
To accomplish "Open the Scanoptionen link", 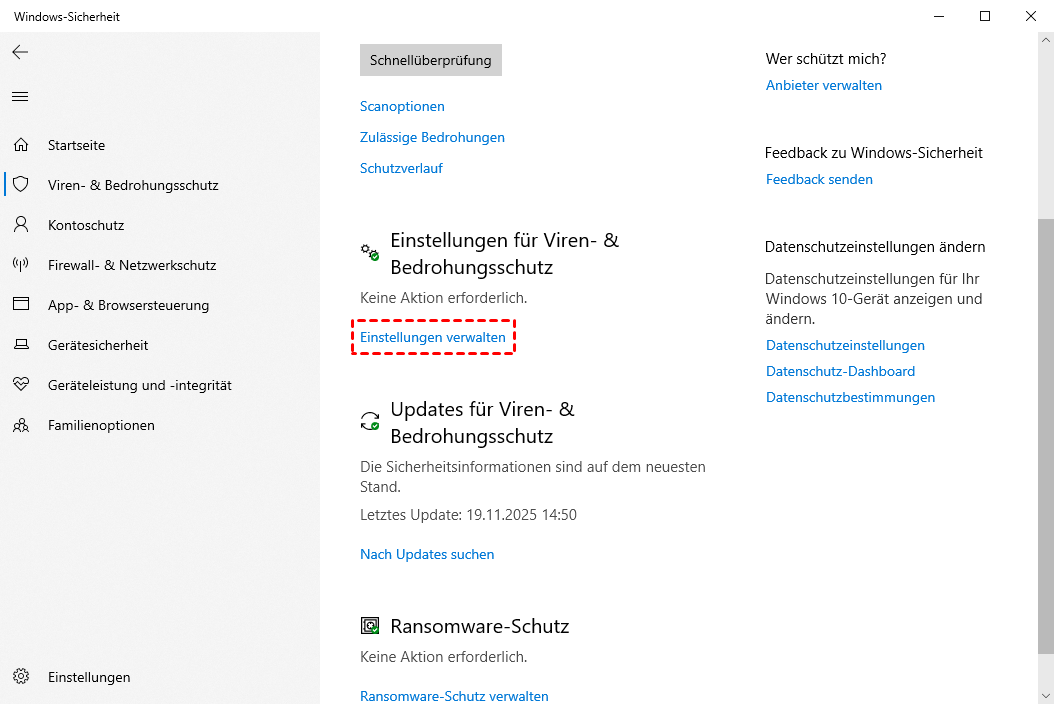I will point(402,106).
